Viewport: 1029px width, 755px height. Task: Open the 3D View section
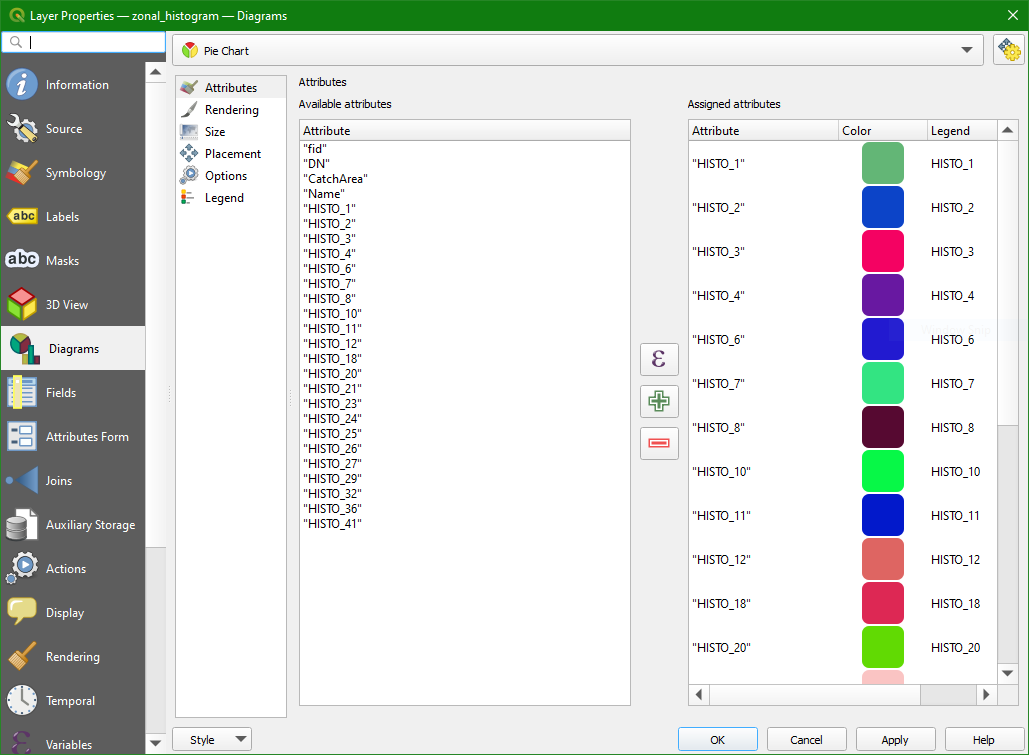point(67,305)
